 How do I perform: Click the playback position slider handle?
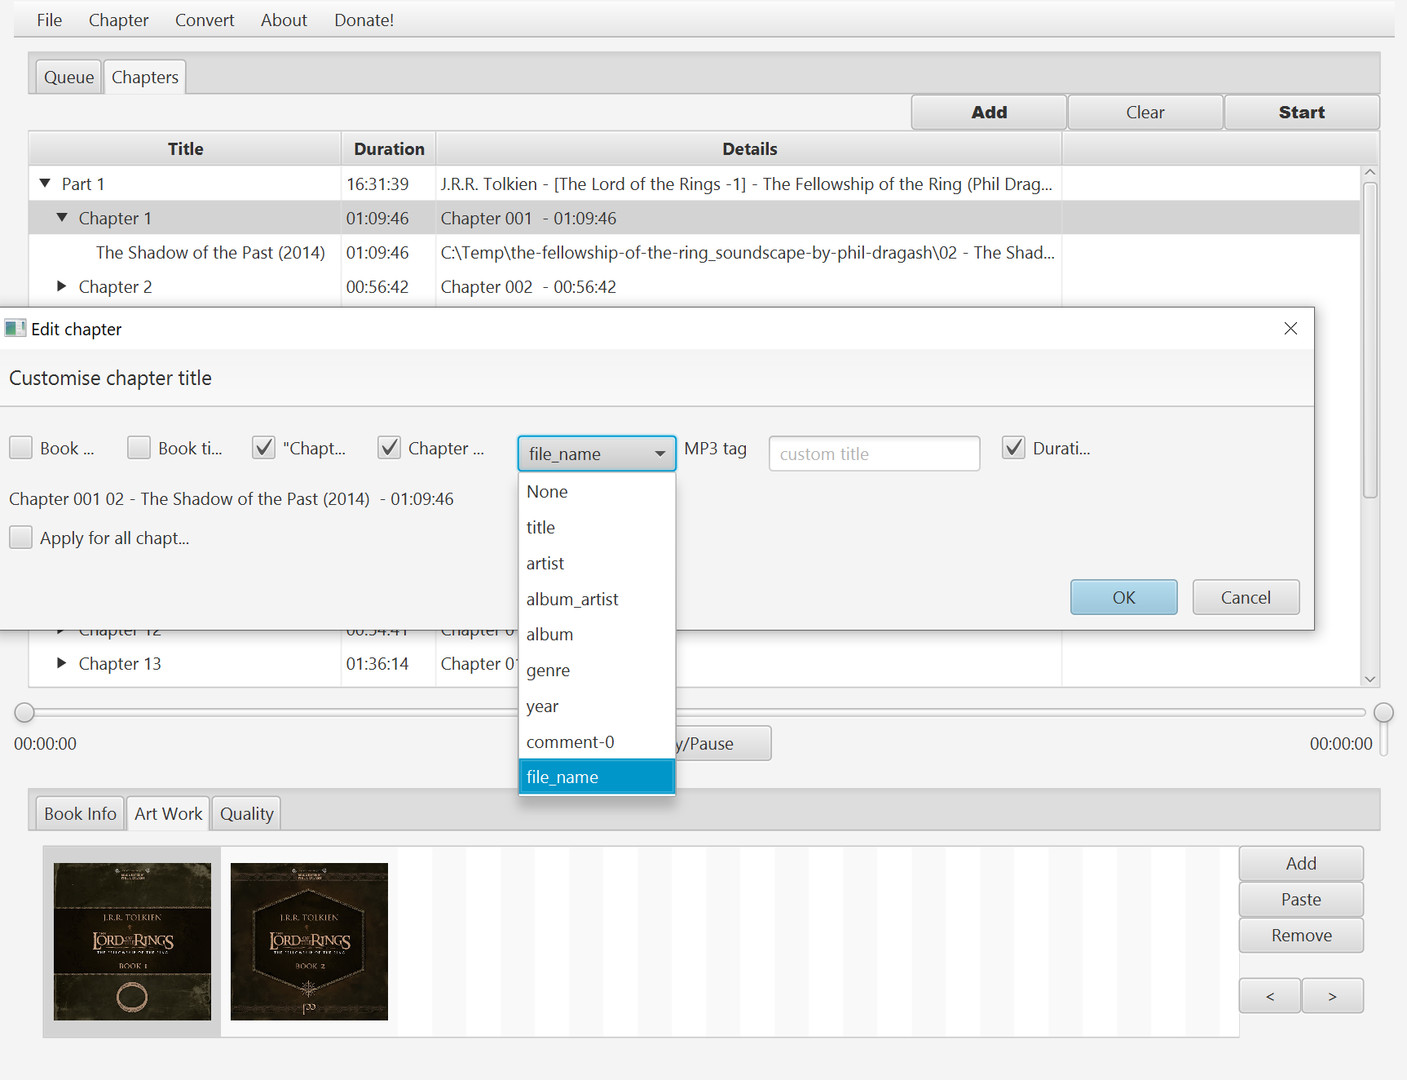point(23,712)
